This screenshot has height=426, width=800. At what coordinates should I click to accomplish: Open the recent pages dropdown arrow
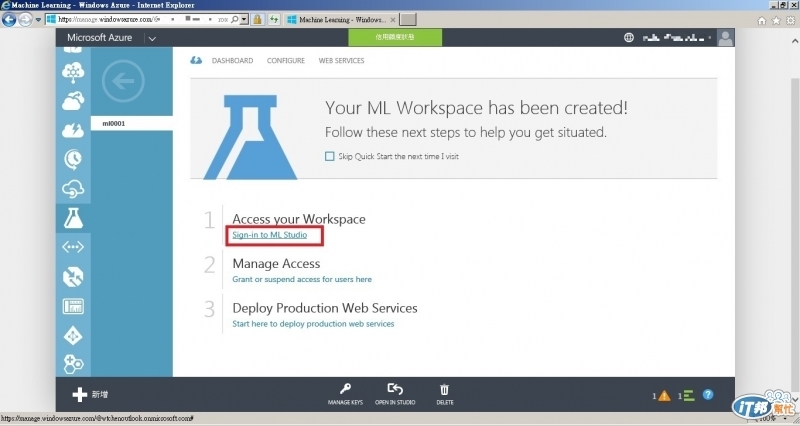38,20
